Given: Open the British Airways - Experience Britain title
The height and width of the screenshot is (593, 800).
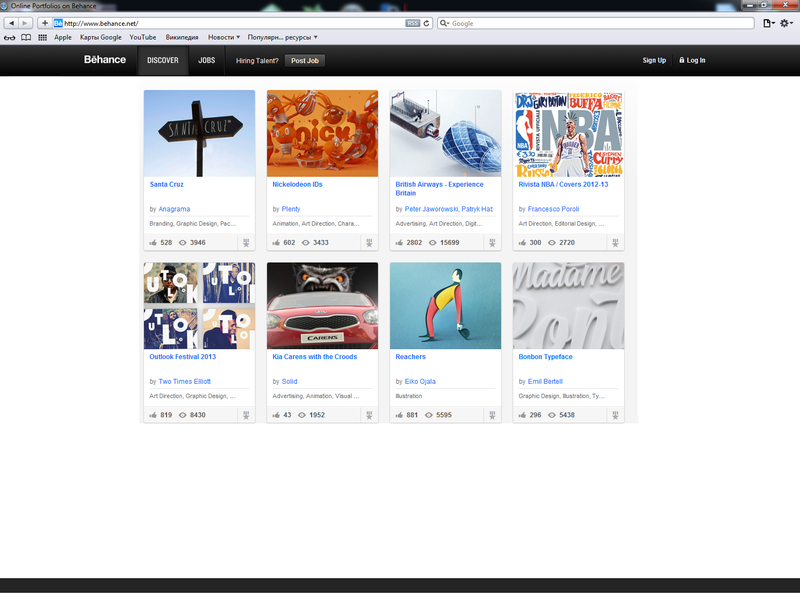Looking at the screenshot, I should coord(439,188).
